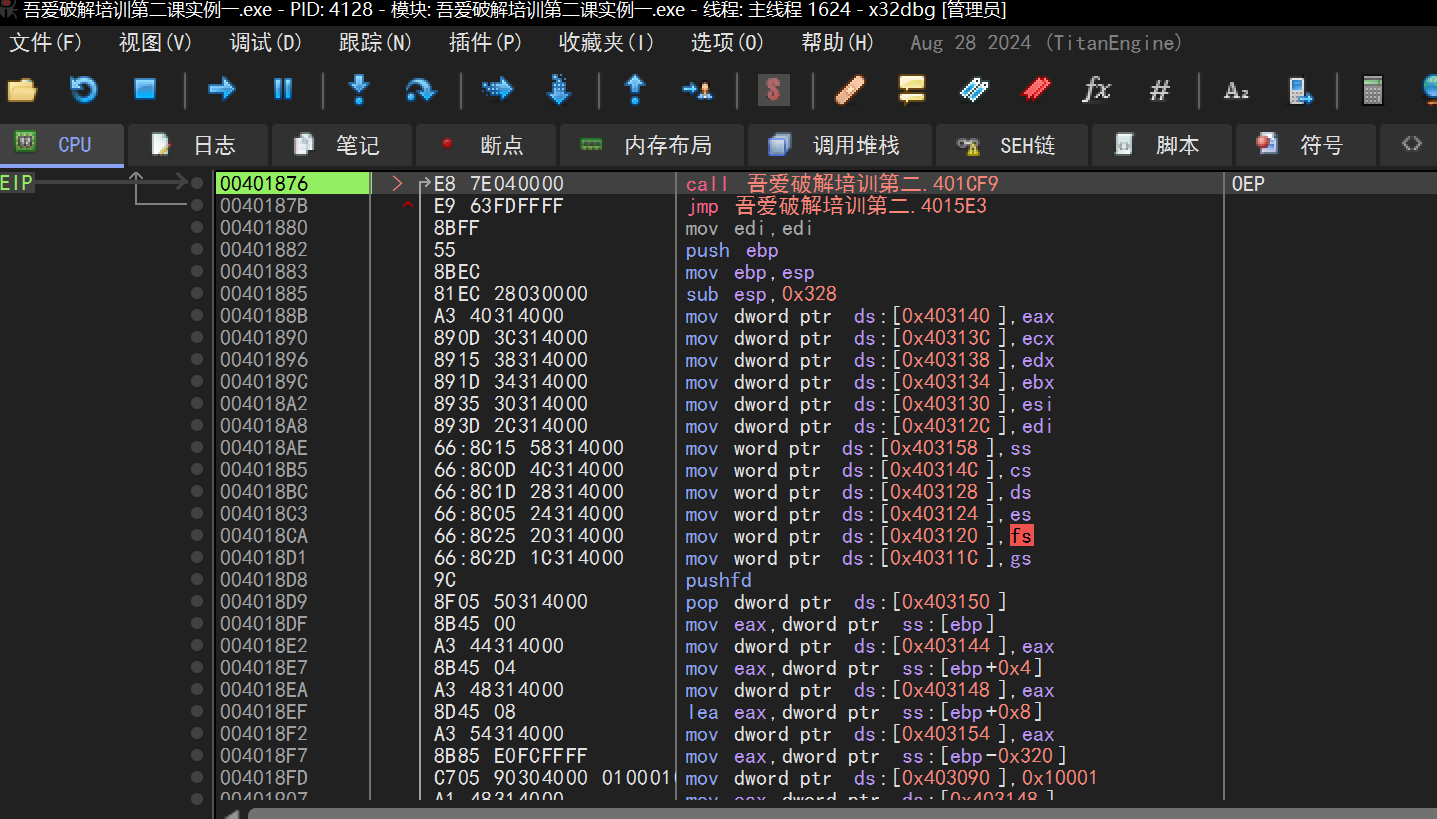This screenshot has height=819, width=1437.
Task: Show the bookmarks list red tag icon
Action: click(1036, 90)
